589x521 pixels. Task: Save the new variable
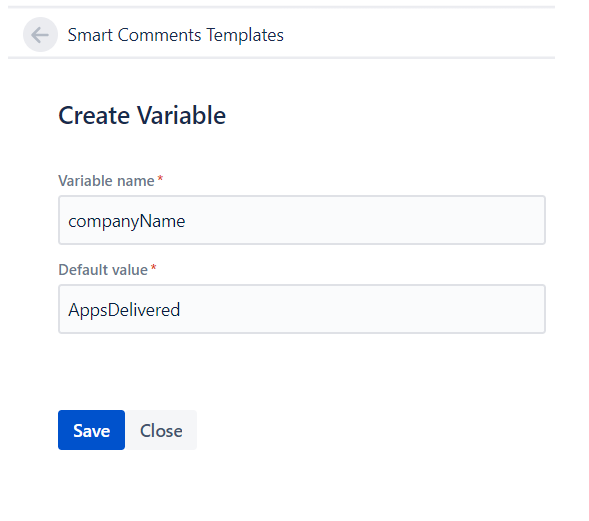pyautogui.click(x=91, y=430)
